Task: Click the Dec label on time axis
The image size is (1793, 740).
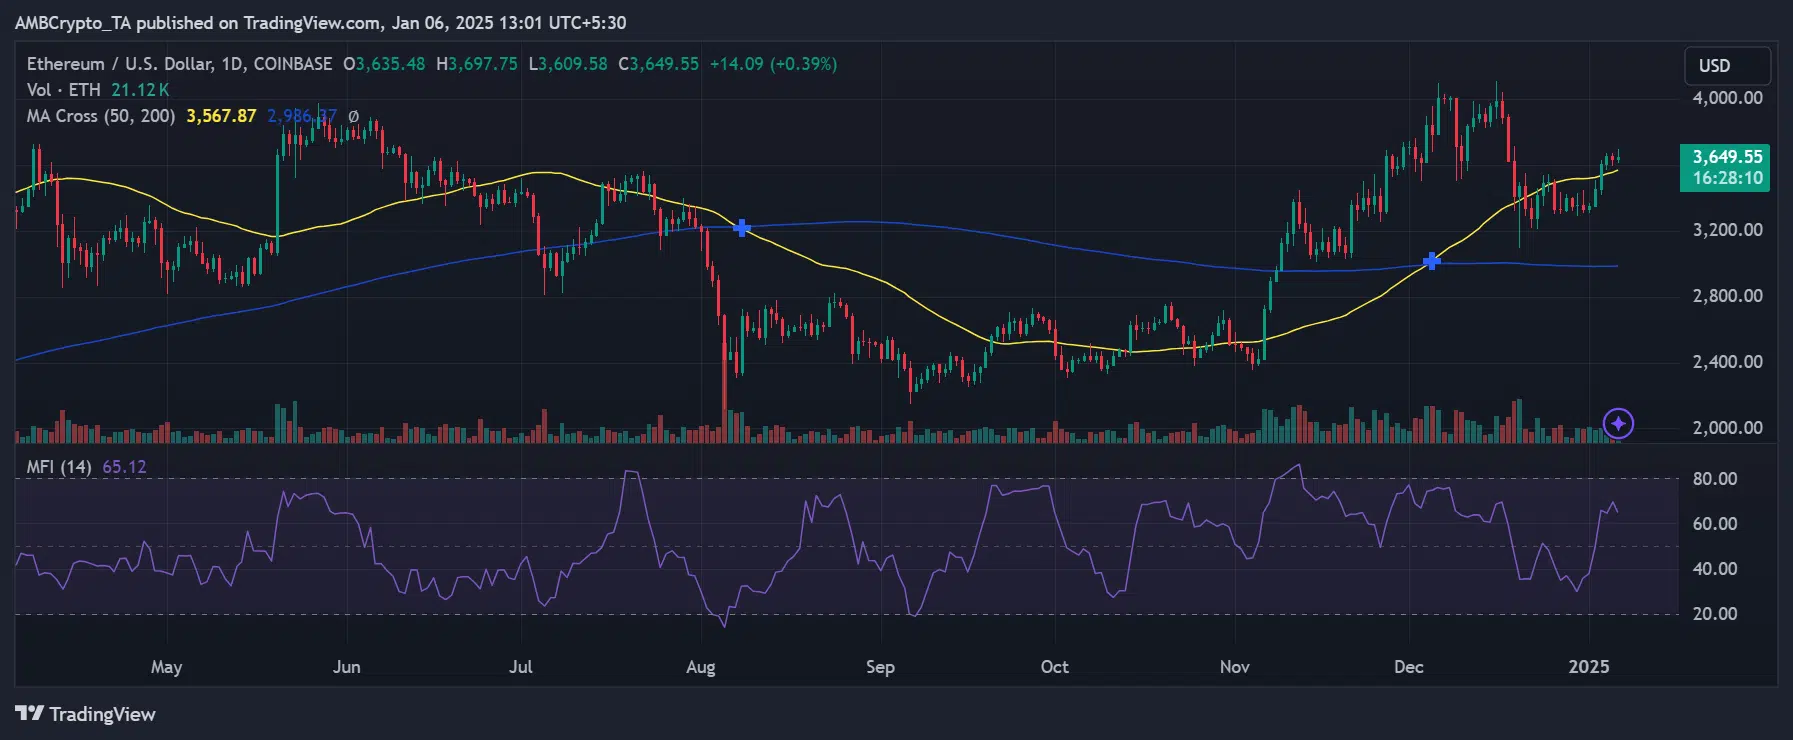Action: (x=1408, y=667)
